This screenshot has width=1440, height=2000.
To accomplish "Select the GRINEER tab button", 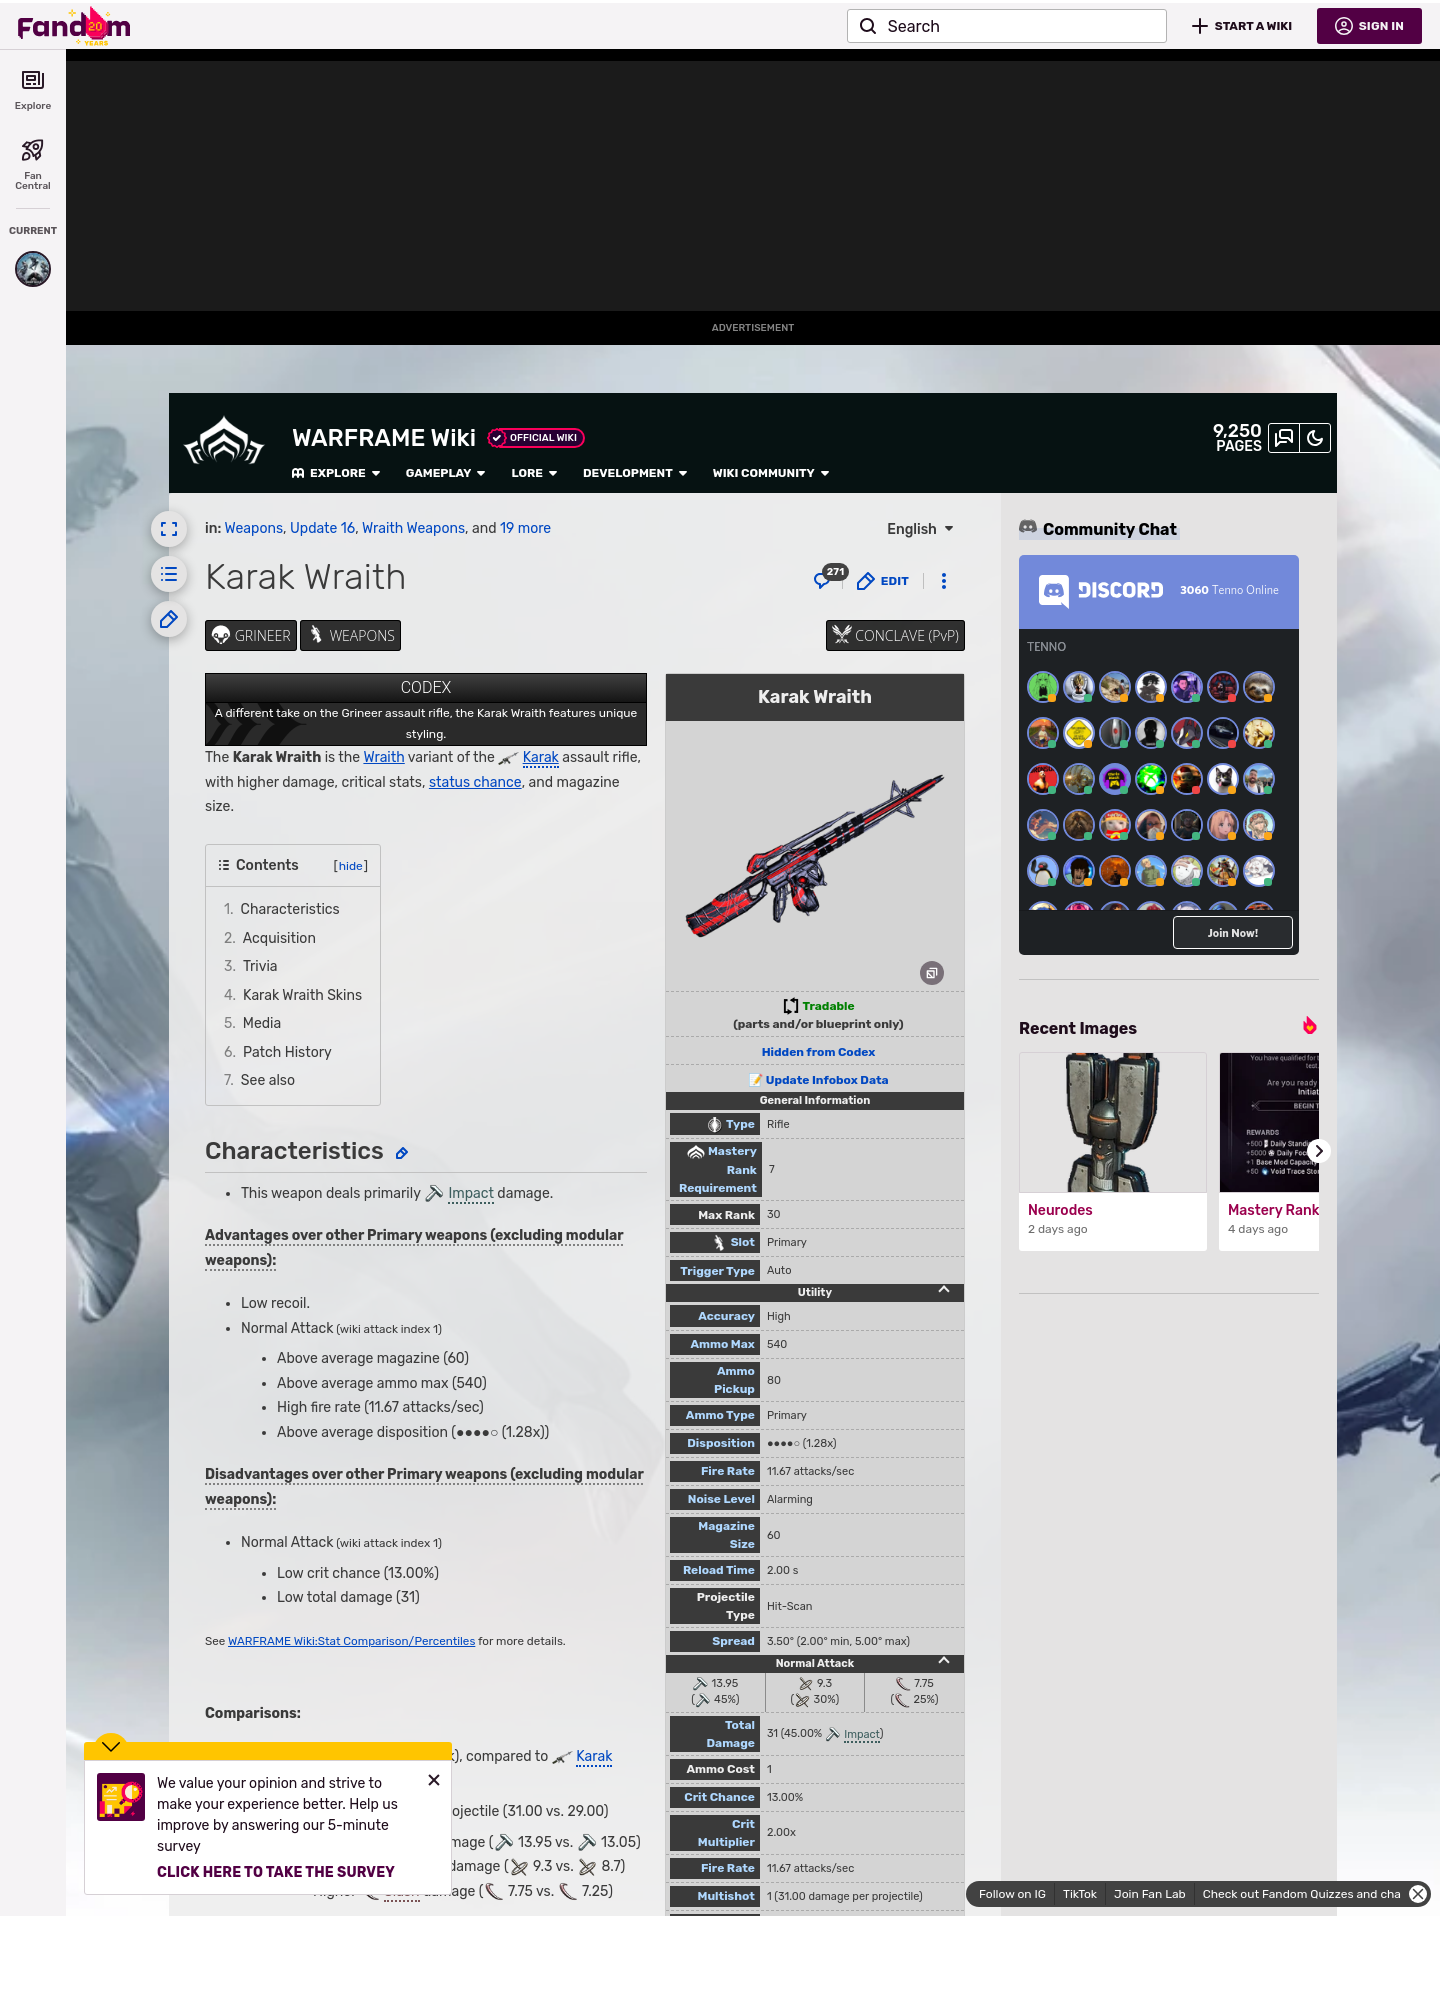I will (251, 636).
